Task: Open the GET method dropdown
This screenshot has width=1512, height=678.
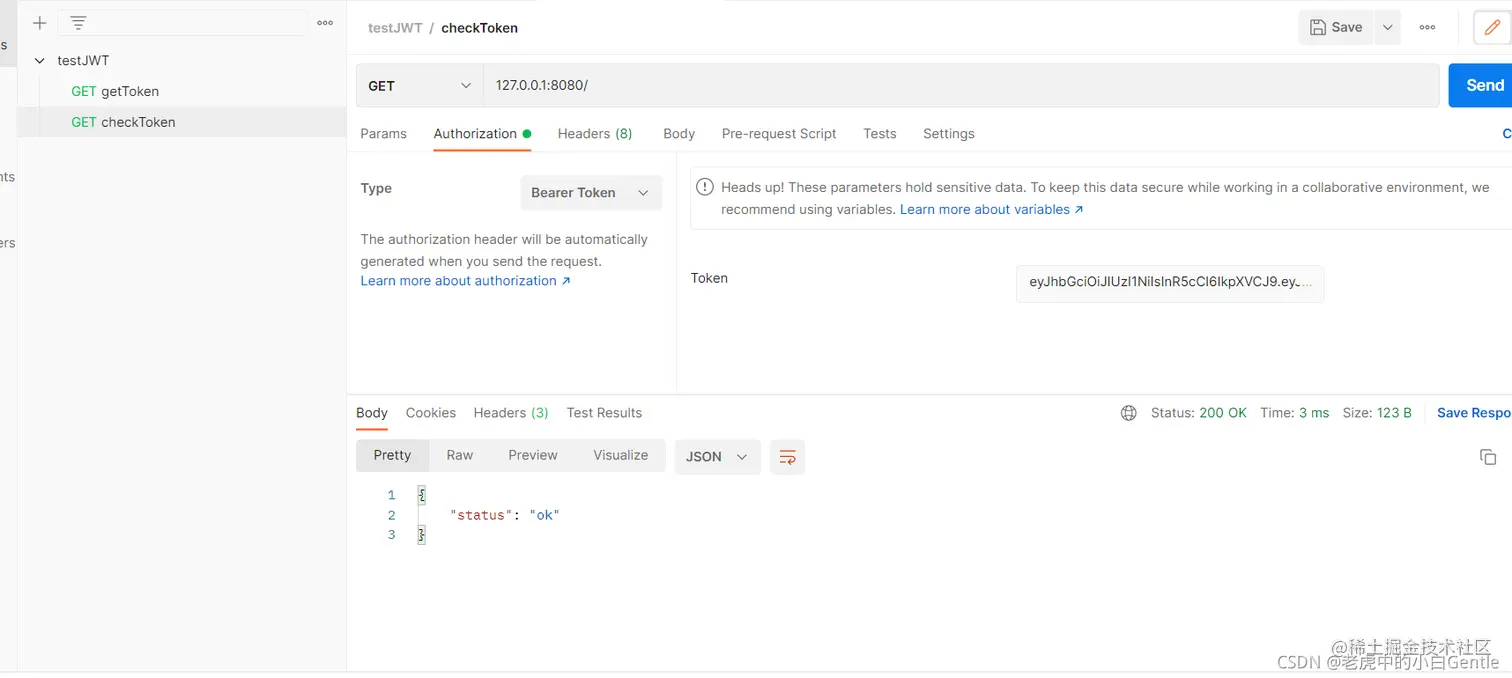Action: tap(419, 86)
